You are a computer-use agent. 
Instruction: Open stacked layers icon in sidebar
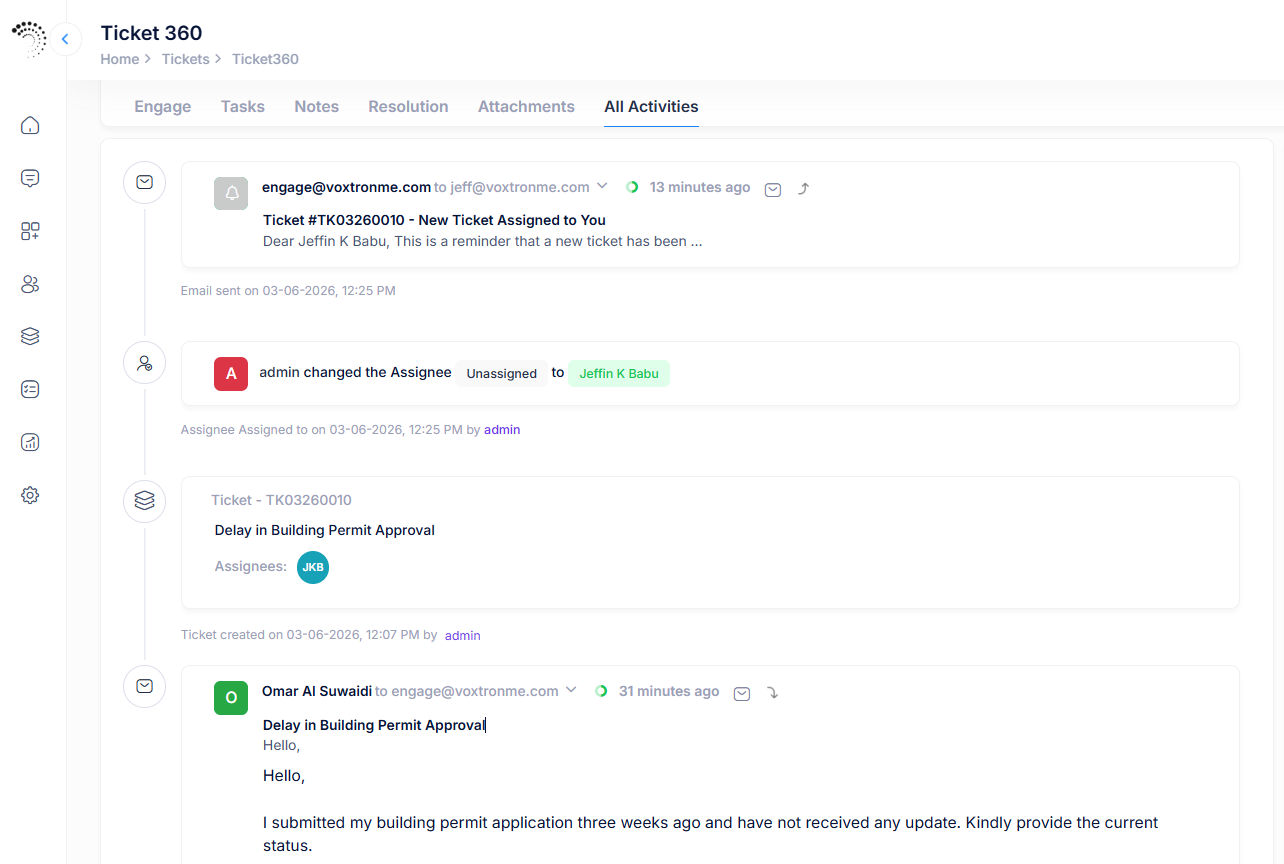click(30, 336)
